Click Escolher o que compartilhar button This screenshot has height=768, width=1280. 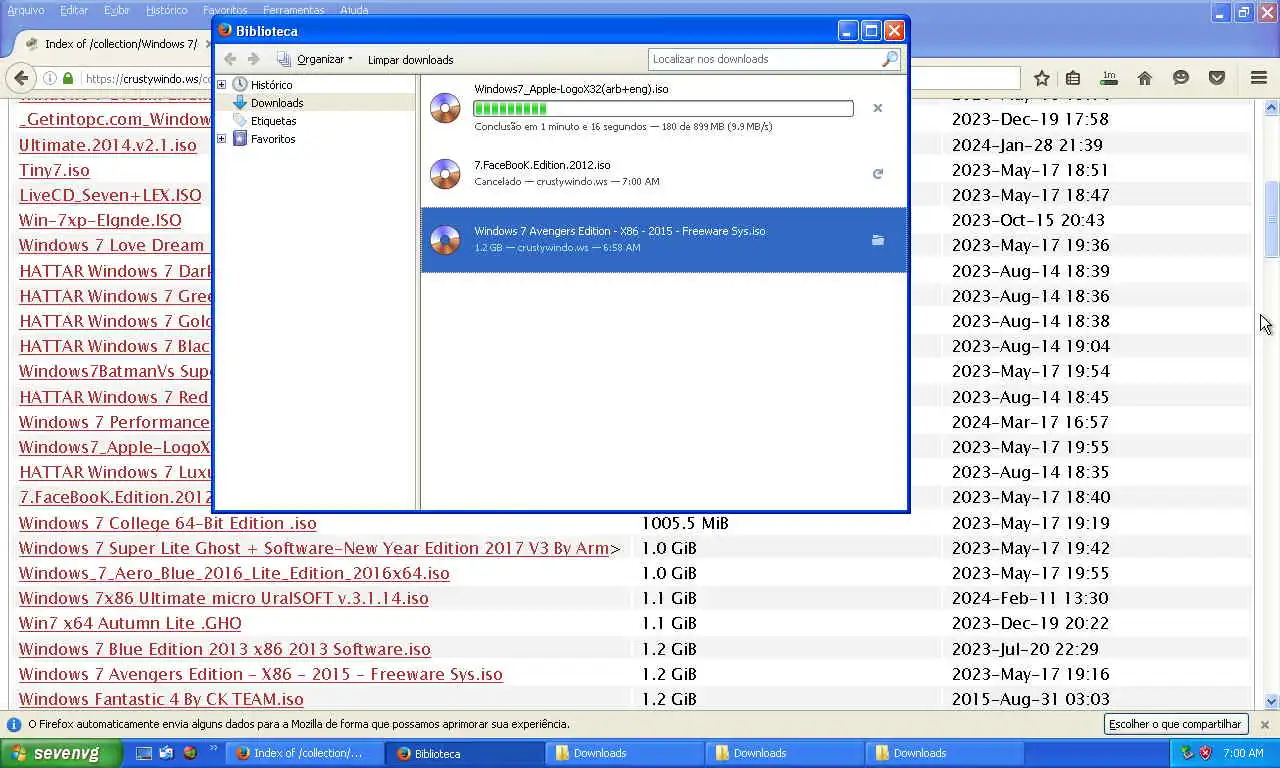pyautogui.click(x=1175, y=724)
